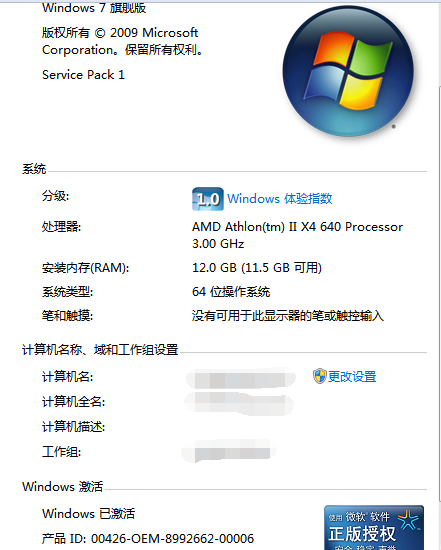Click the star icon on genuine badge

coord(408,520)
